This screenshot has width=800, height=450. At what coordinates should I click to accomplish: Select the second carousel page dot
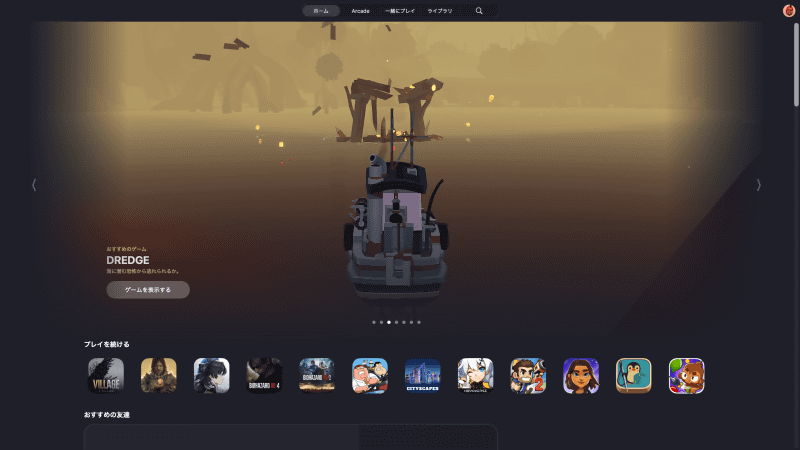point(381,322)
